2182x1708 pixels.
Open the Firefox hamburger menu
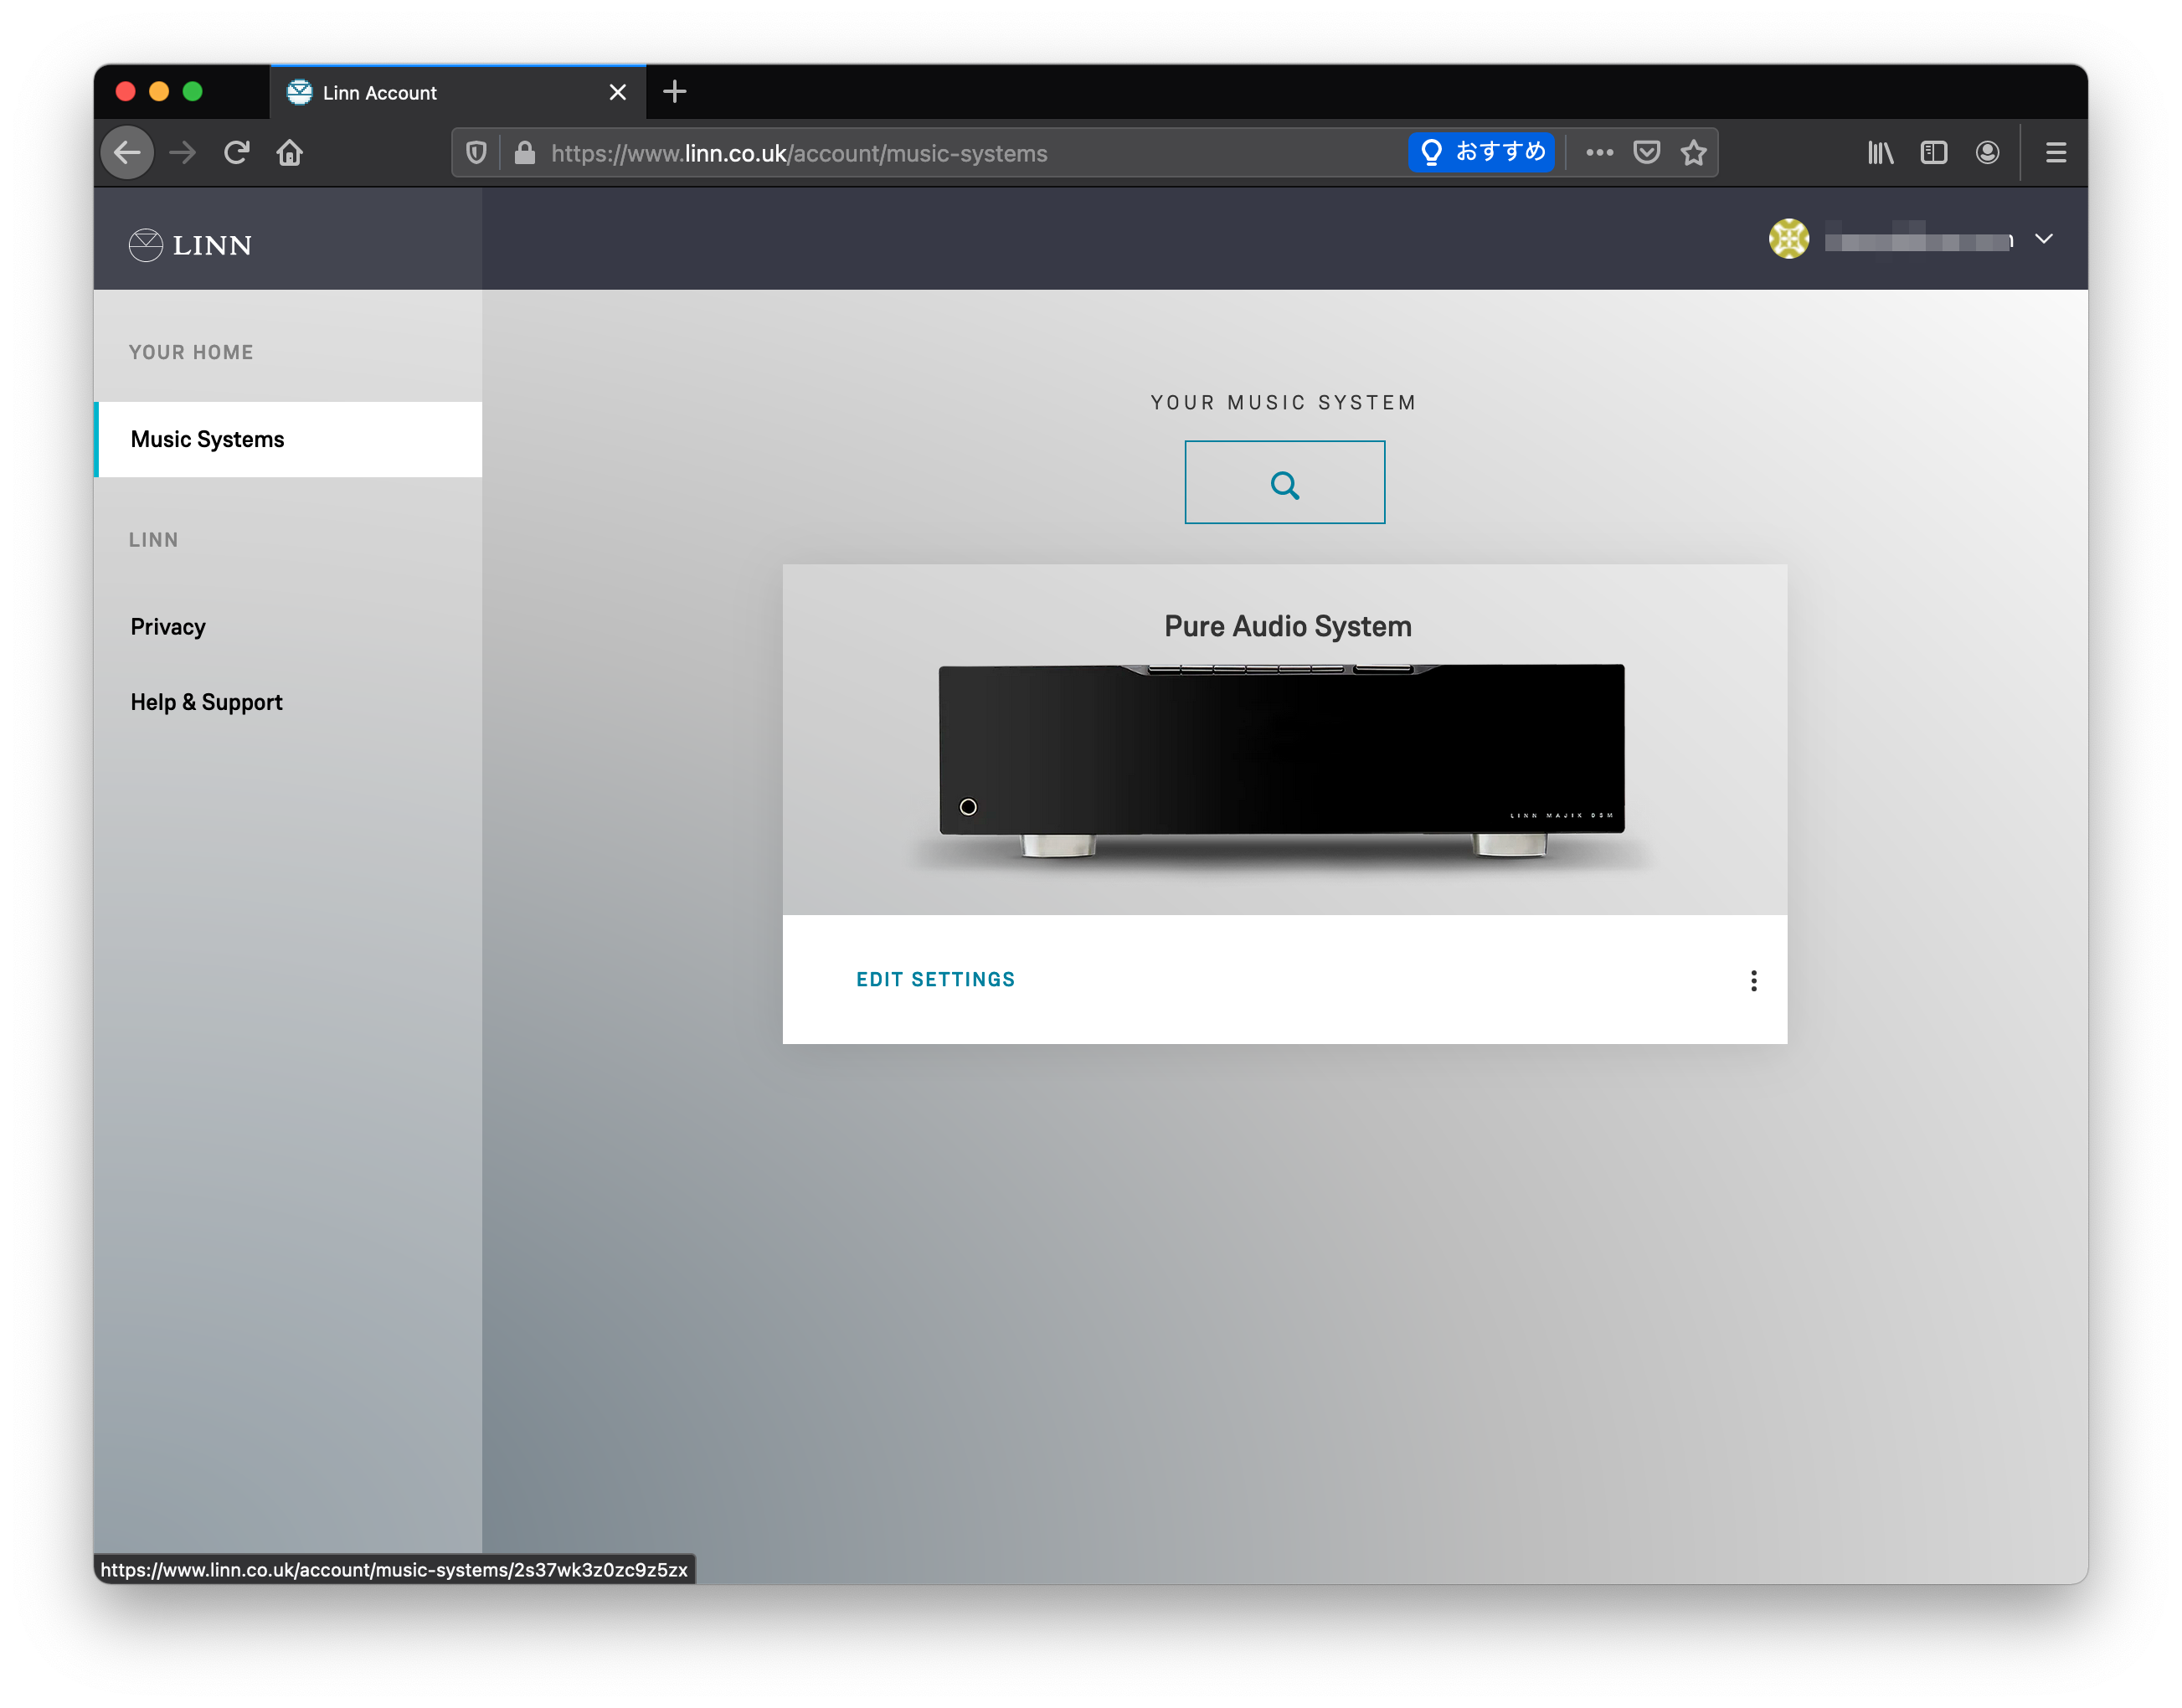pyautogui.click(x=2055, y=153)
